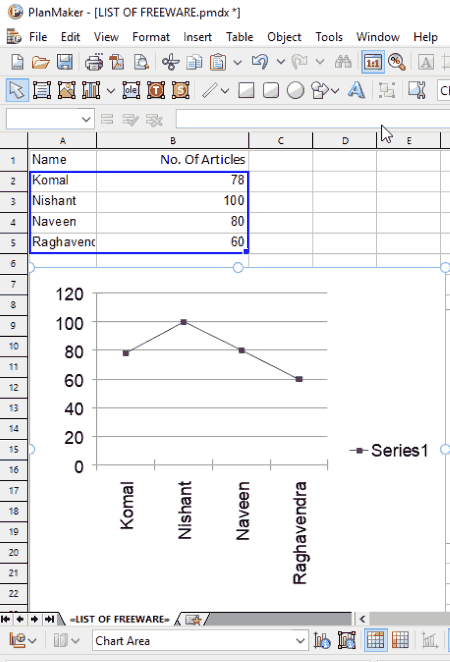Click cell containing Nishant
Screen dimensions: 450x662
[x=62, y=201]
